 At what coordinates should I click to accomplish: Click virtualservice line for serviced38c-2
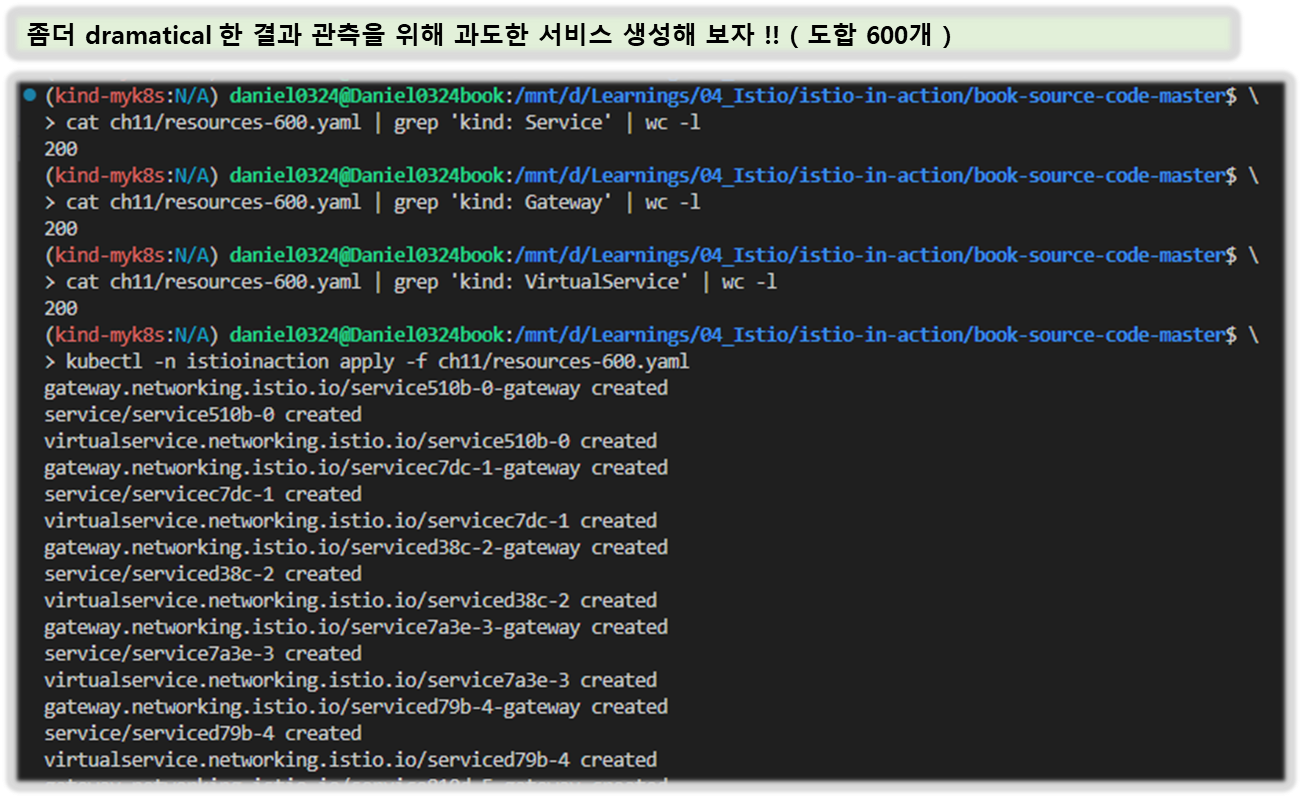point(351,601)
